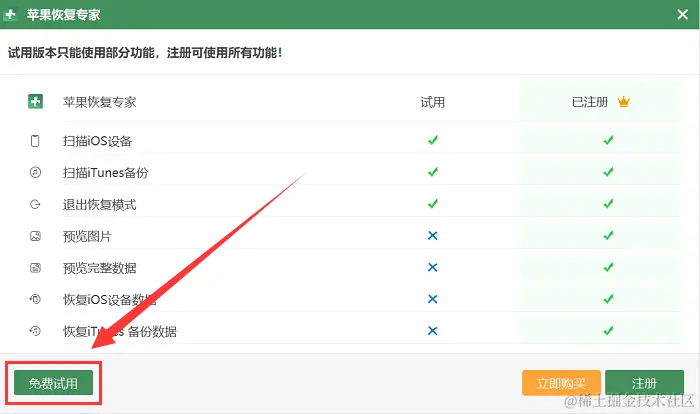This screenshot has width=700, height=414.
Task: Click the trial blue X for 恢复iOS设备数据
Action: [432, 299]
